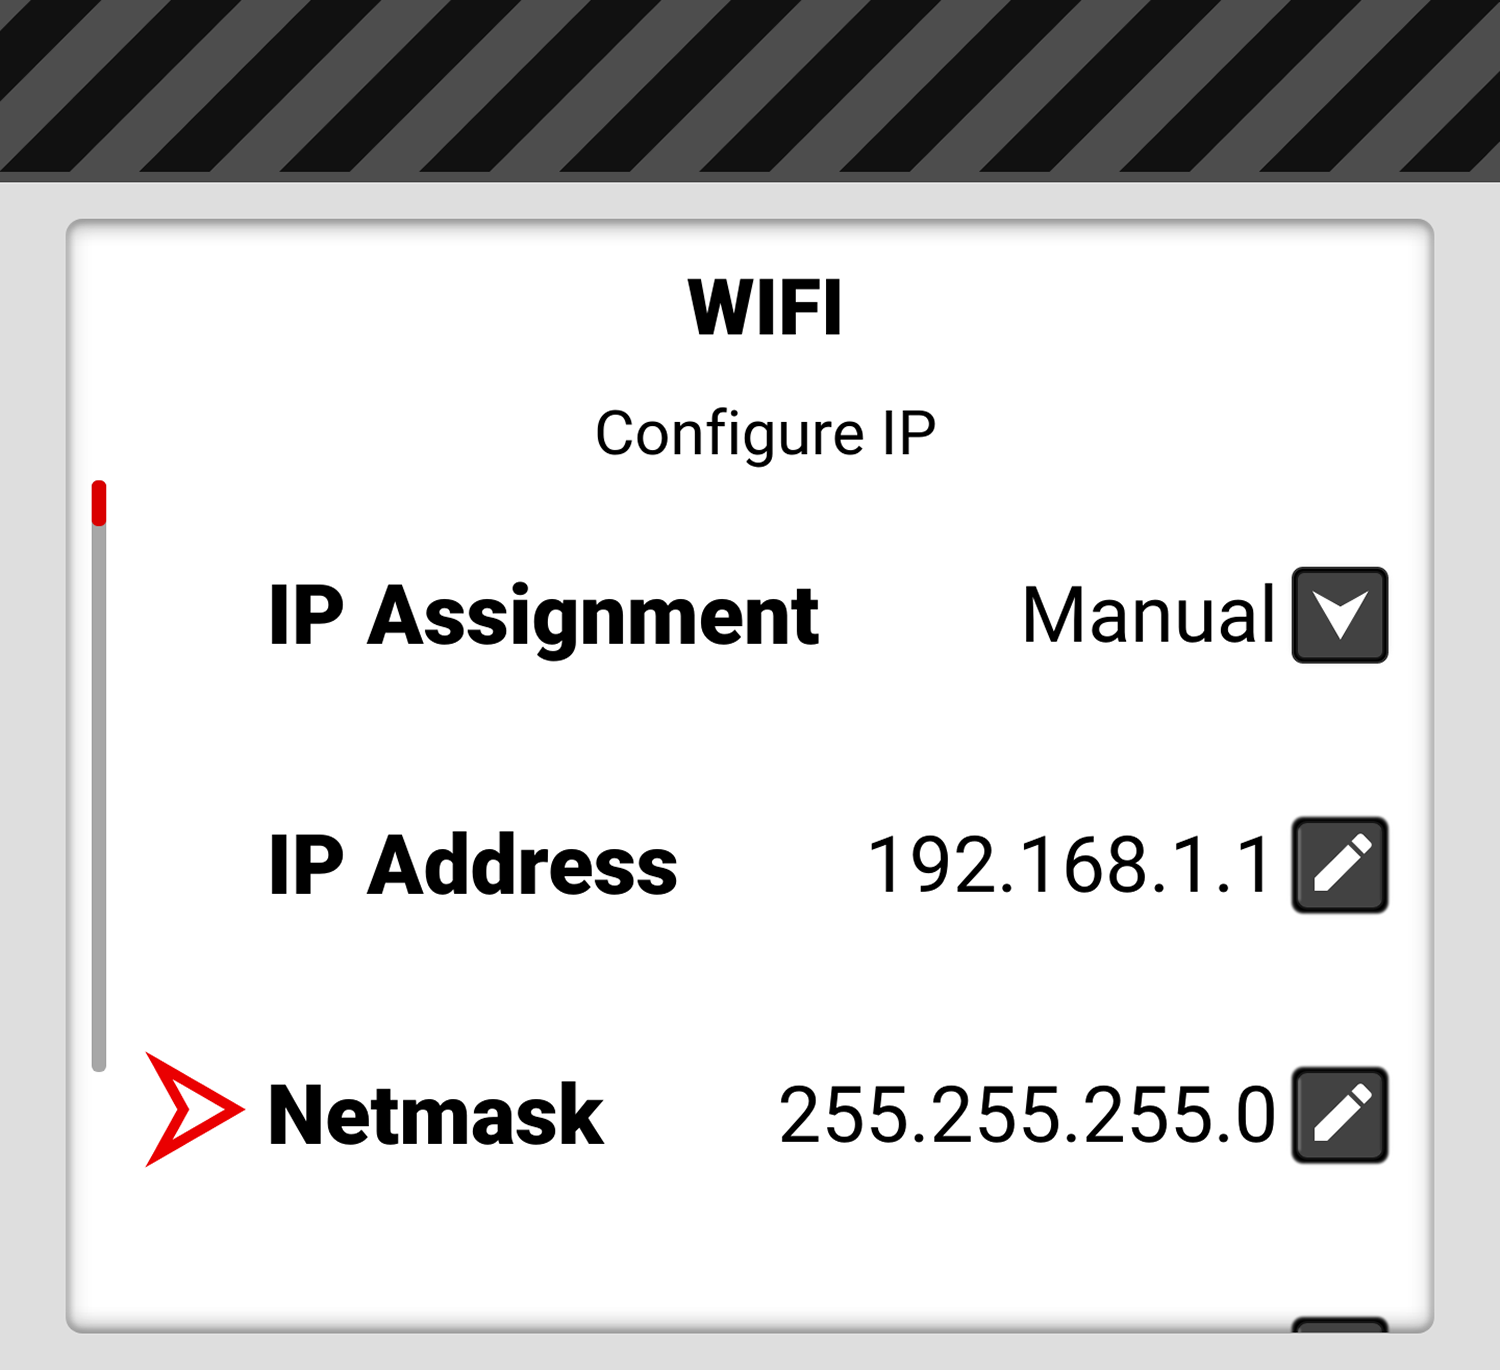Click the red scrollbar thumb
The height and width of the screenshot is (1370, 1500).
click(x=98, y=503)
